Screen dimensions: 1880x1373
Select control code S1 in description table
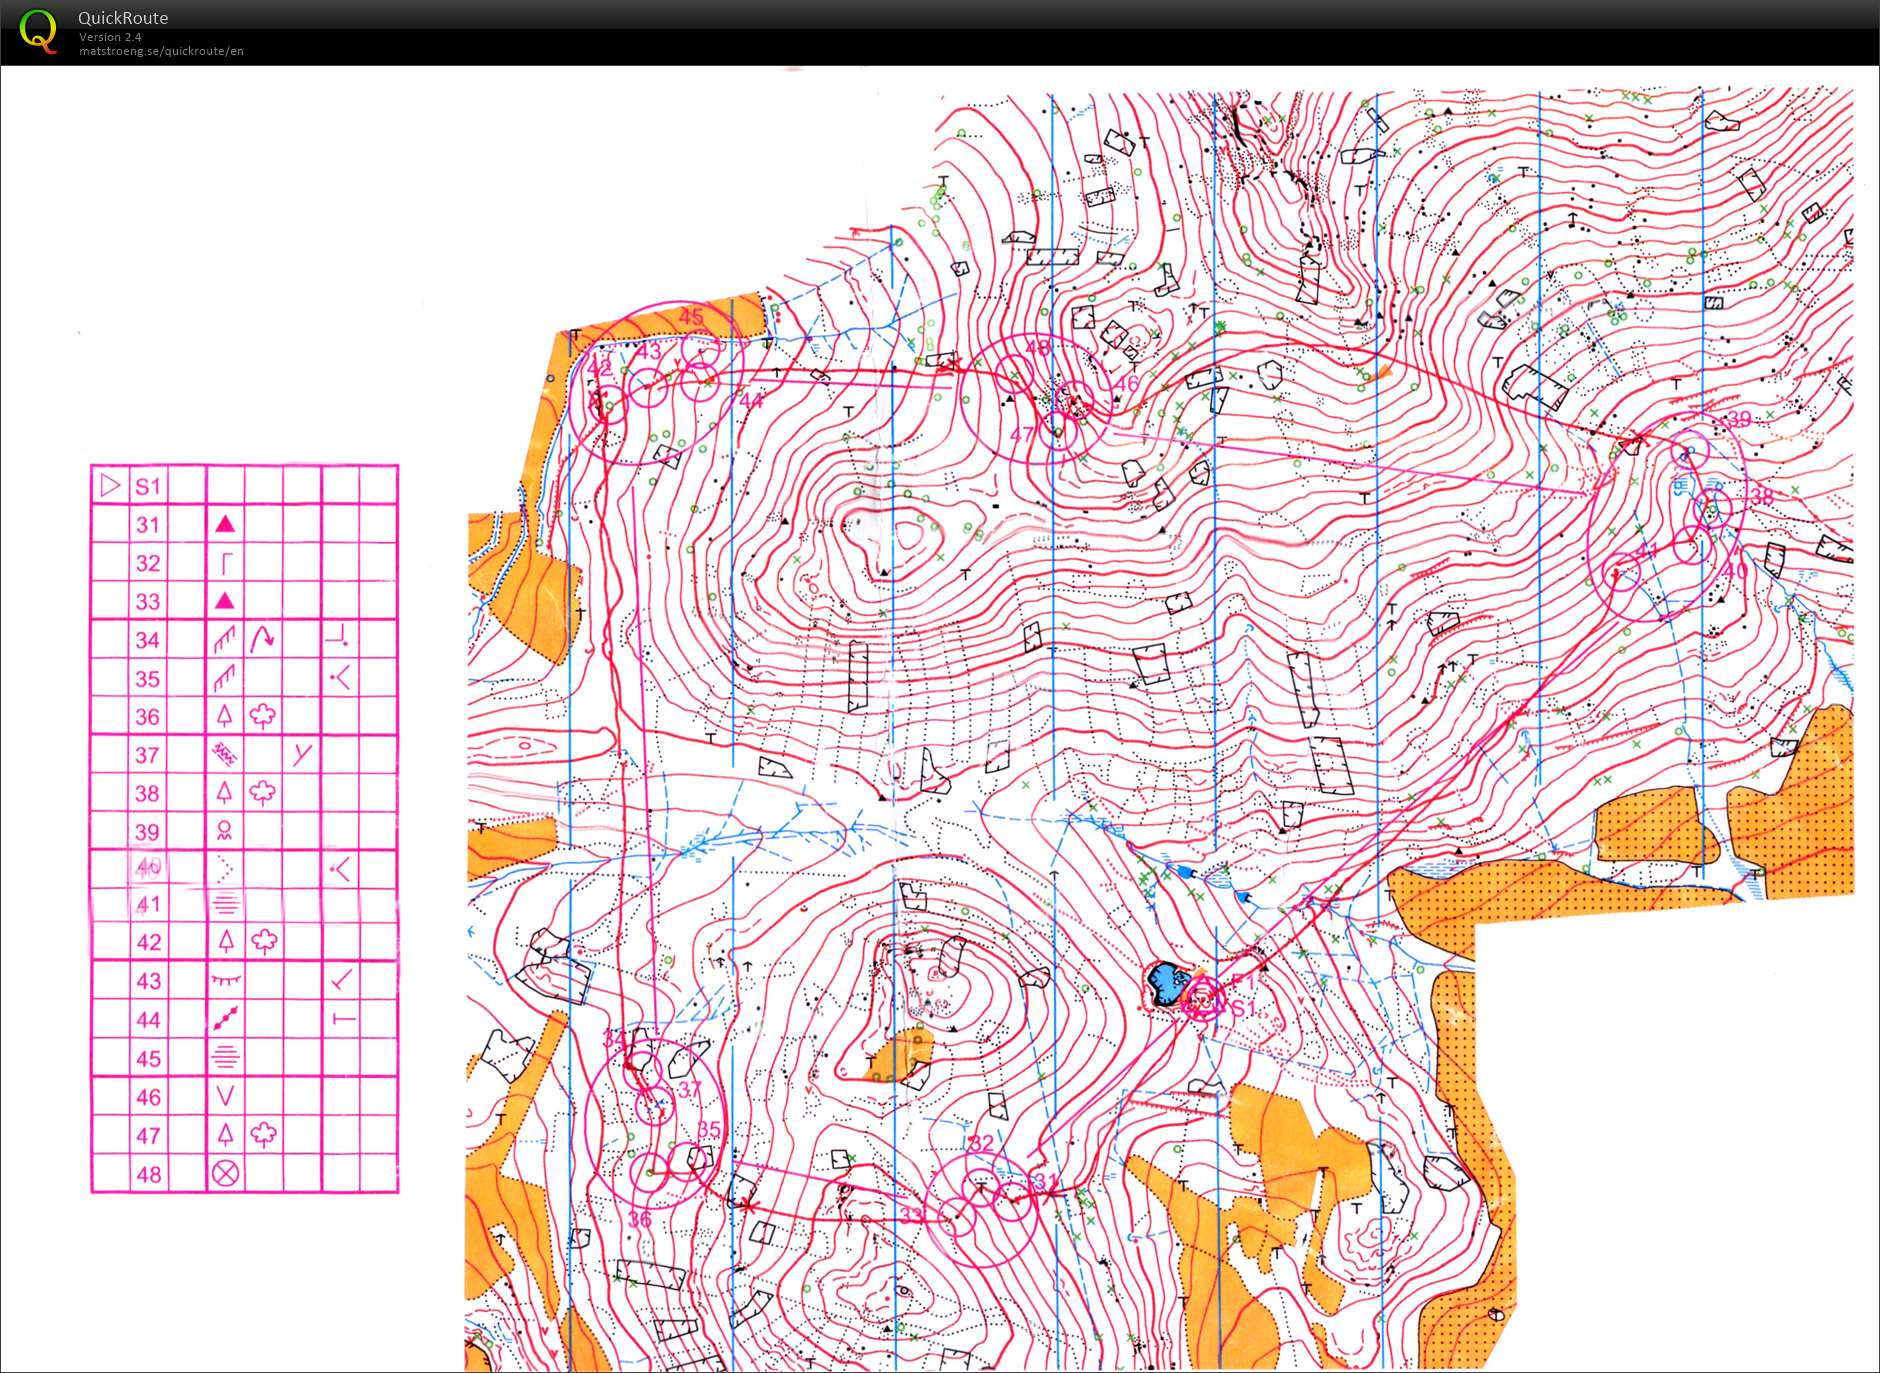click(148, 487)
